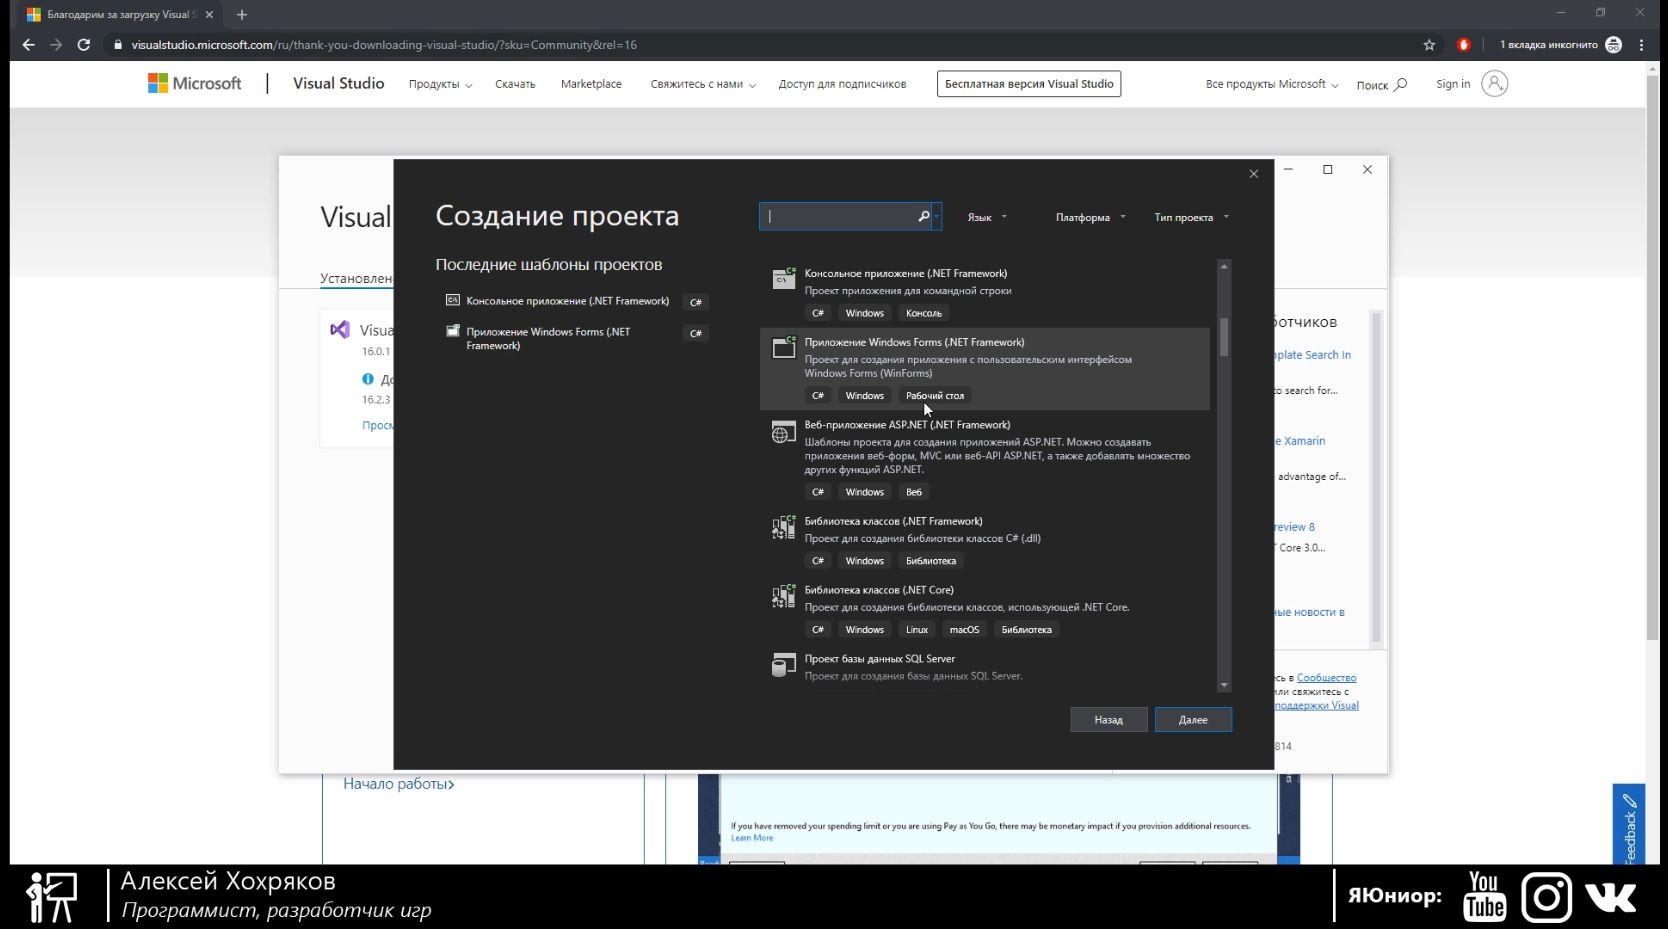Click the browser address bar URL

pos(384,45)
